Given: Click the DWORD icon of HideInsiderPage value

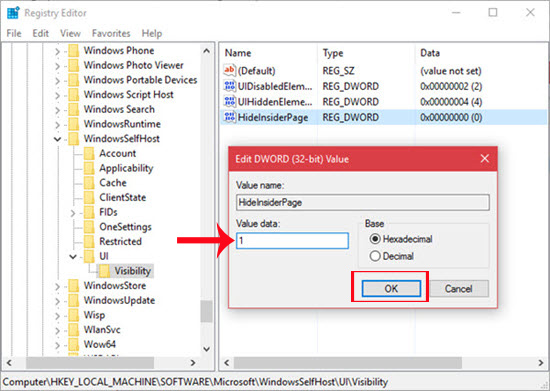Looking at the screenshot, I should [229, 117].
